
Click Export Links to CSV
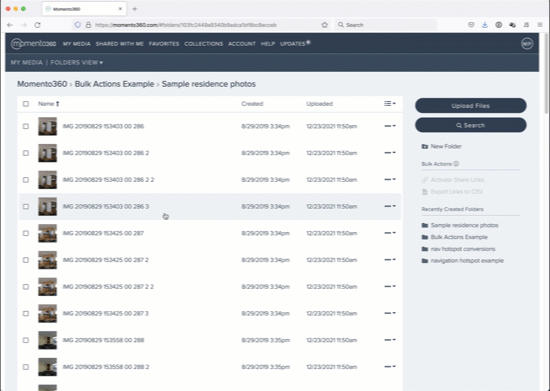coord(452,192)
